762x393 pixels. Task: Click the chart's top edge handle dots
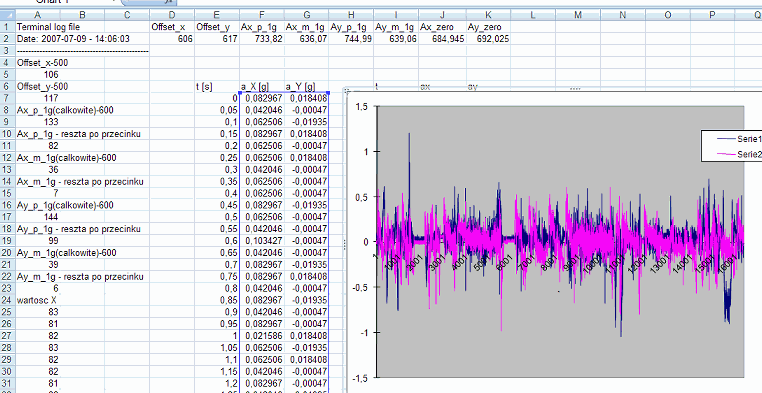coord(575,89)
